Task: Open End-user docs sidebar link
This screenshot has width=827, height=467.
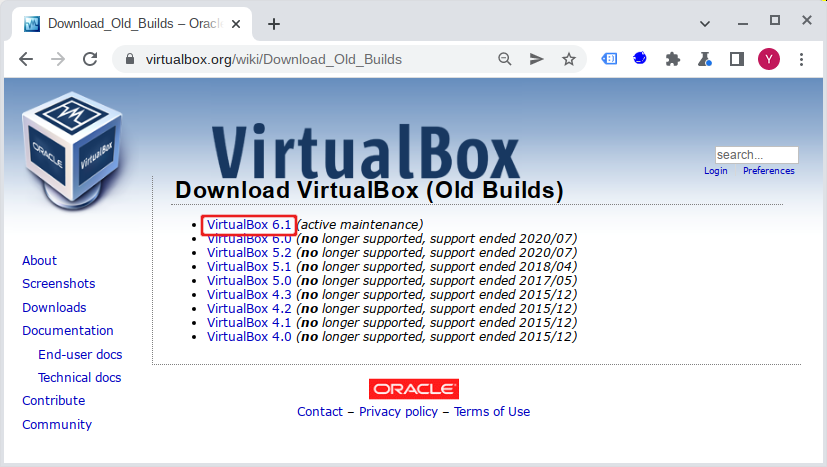Action: click(80, 355)
